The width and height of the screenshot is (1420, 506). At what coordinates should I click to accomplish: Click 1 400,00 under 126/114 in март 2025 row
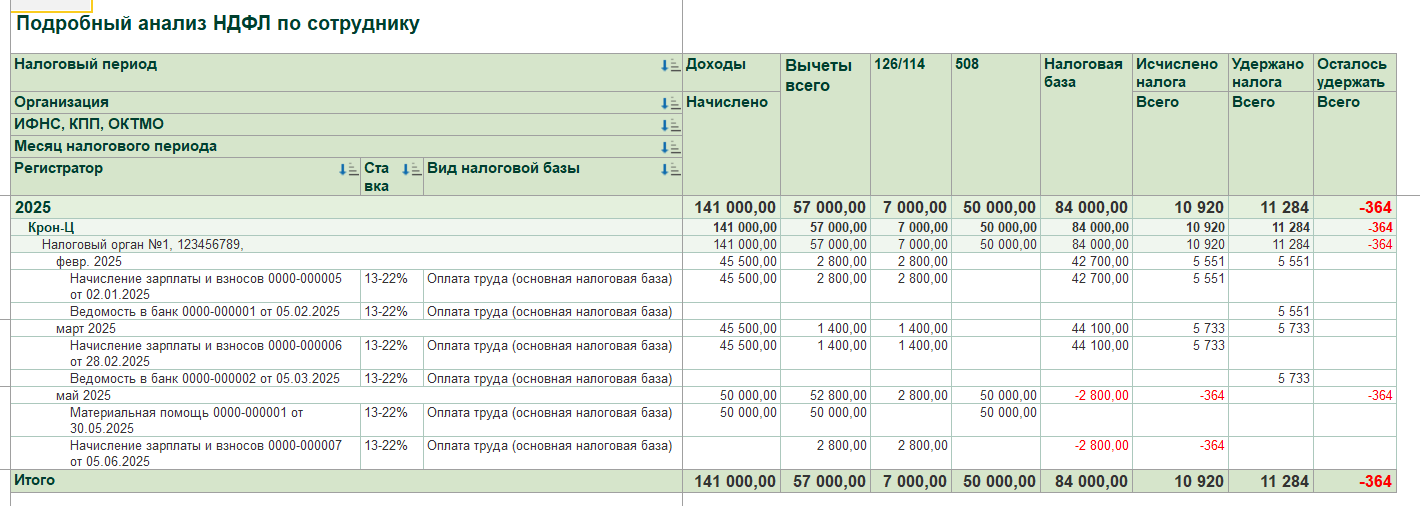tap(921, 328)
